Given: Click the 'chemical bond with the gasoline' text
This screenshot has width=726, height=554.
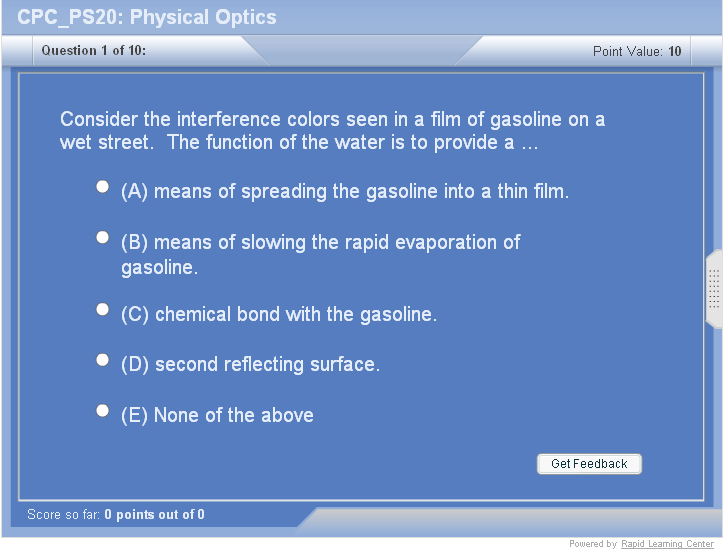Looking at the screenshot, I should [x=279, y=314].
